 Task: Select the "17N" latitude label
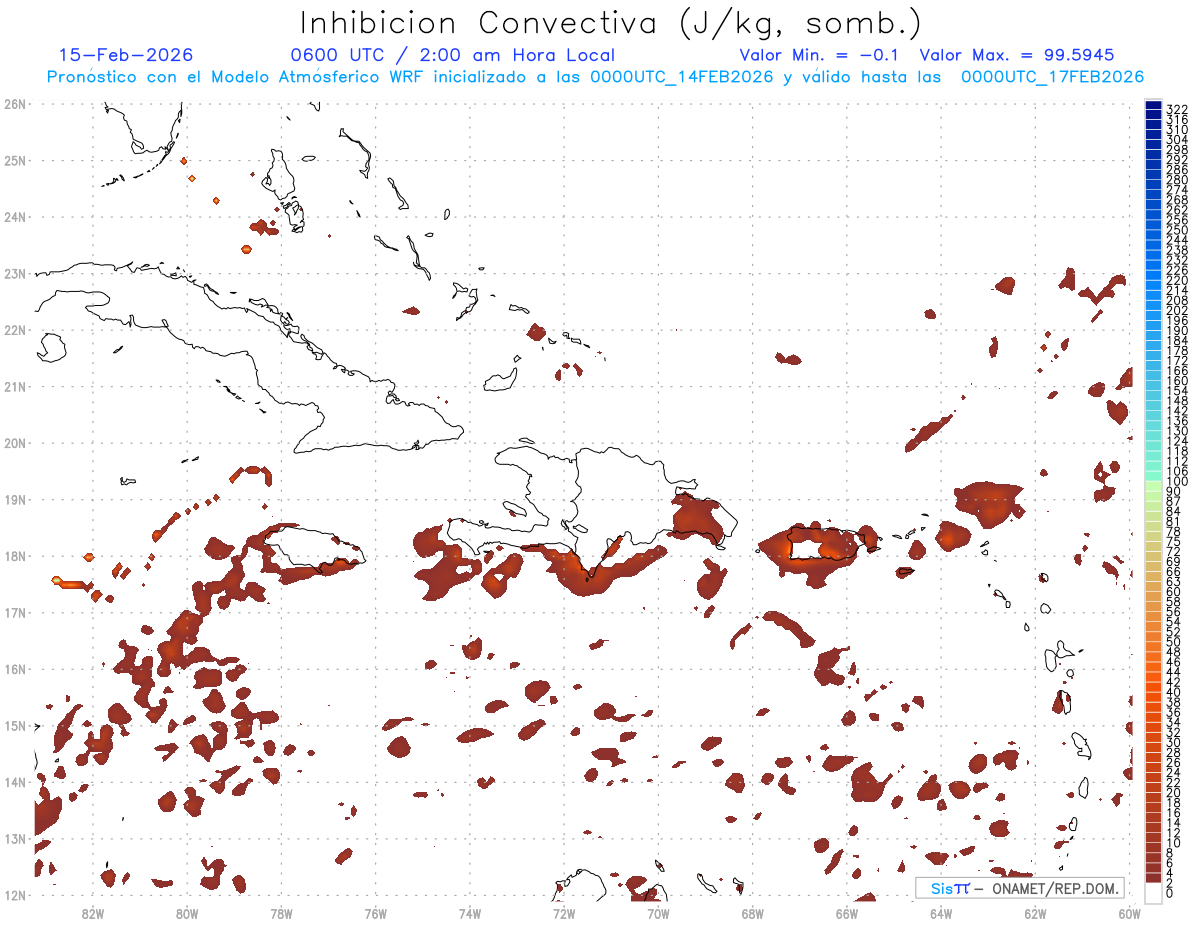tap(15, 612)
